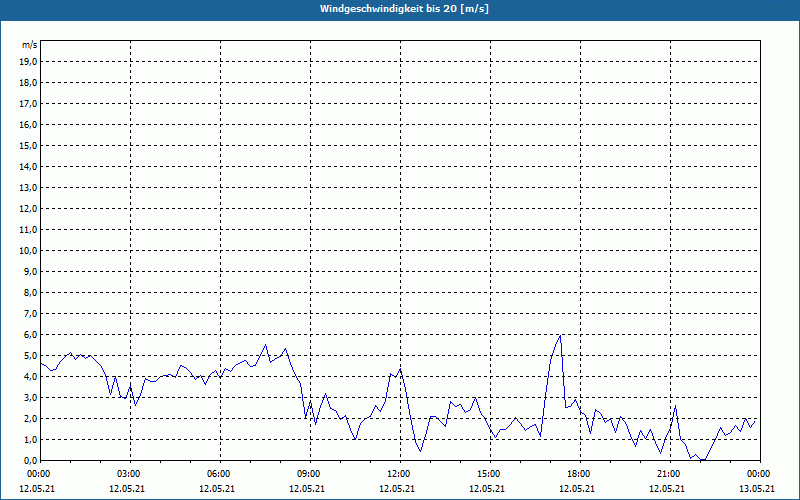Select the 17,0 y-axis label
Screen dimensions: 800x500
28,104
